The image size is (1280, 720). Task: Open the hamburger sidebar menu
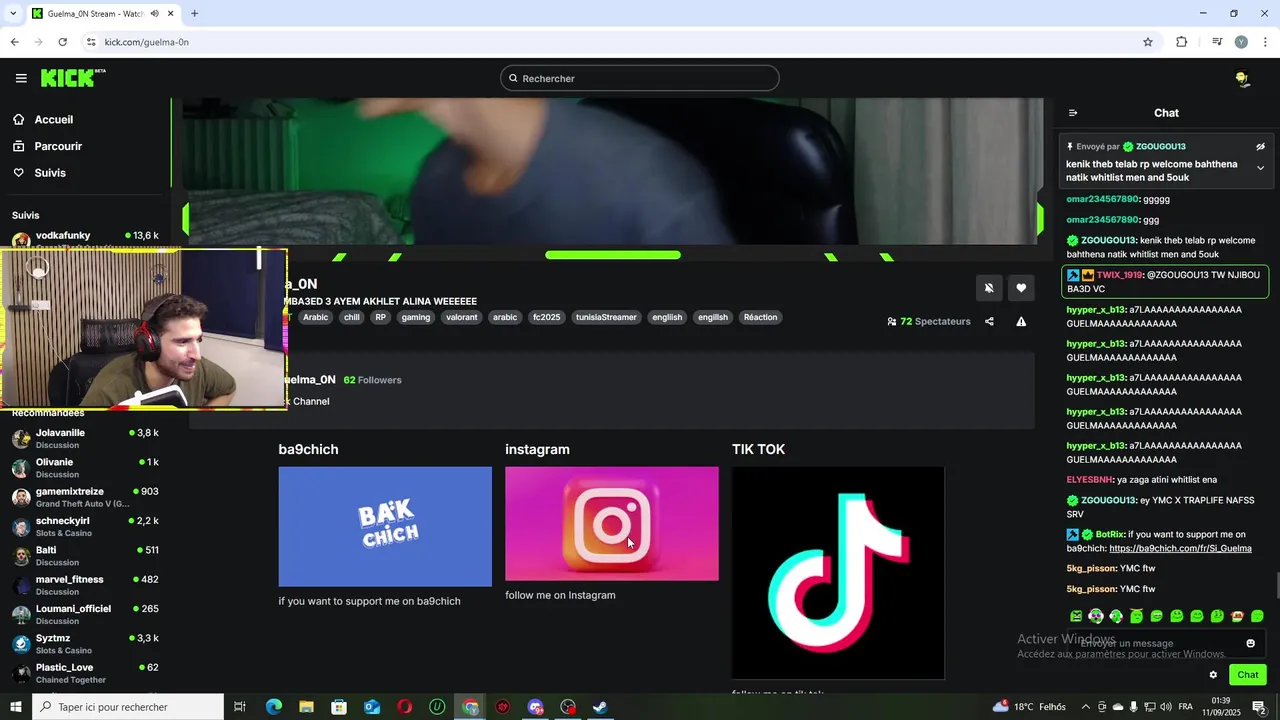click(21, 78)
